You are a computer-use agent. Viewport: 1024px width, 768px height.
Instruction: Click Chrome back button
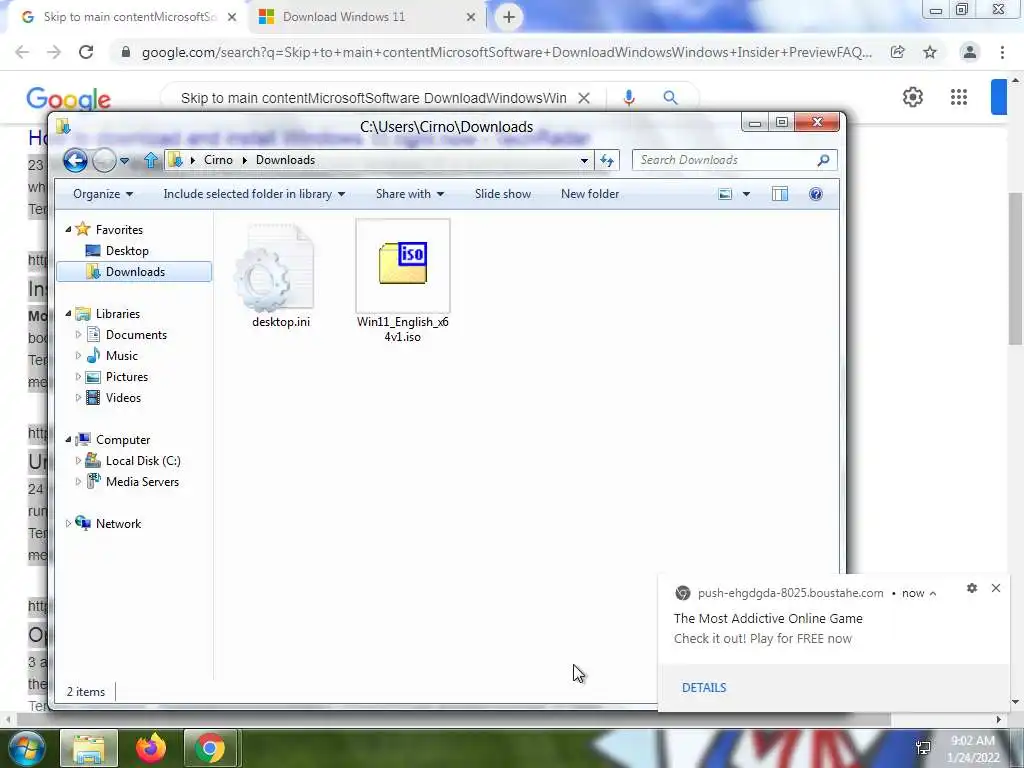coord(22,52)
